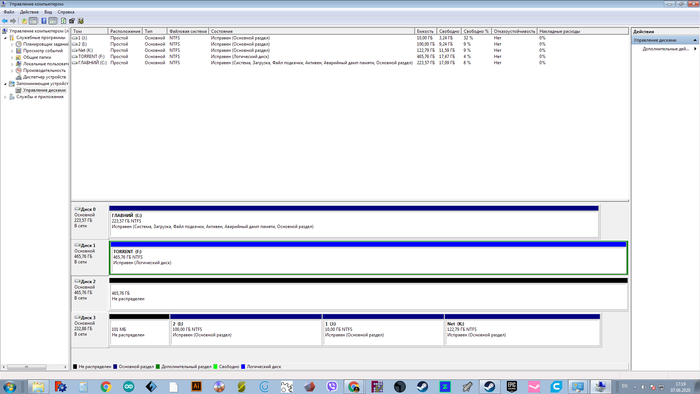Select Планировщик заданий clock icon
Screen dimensions: 700x394
click(19, 44)
